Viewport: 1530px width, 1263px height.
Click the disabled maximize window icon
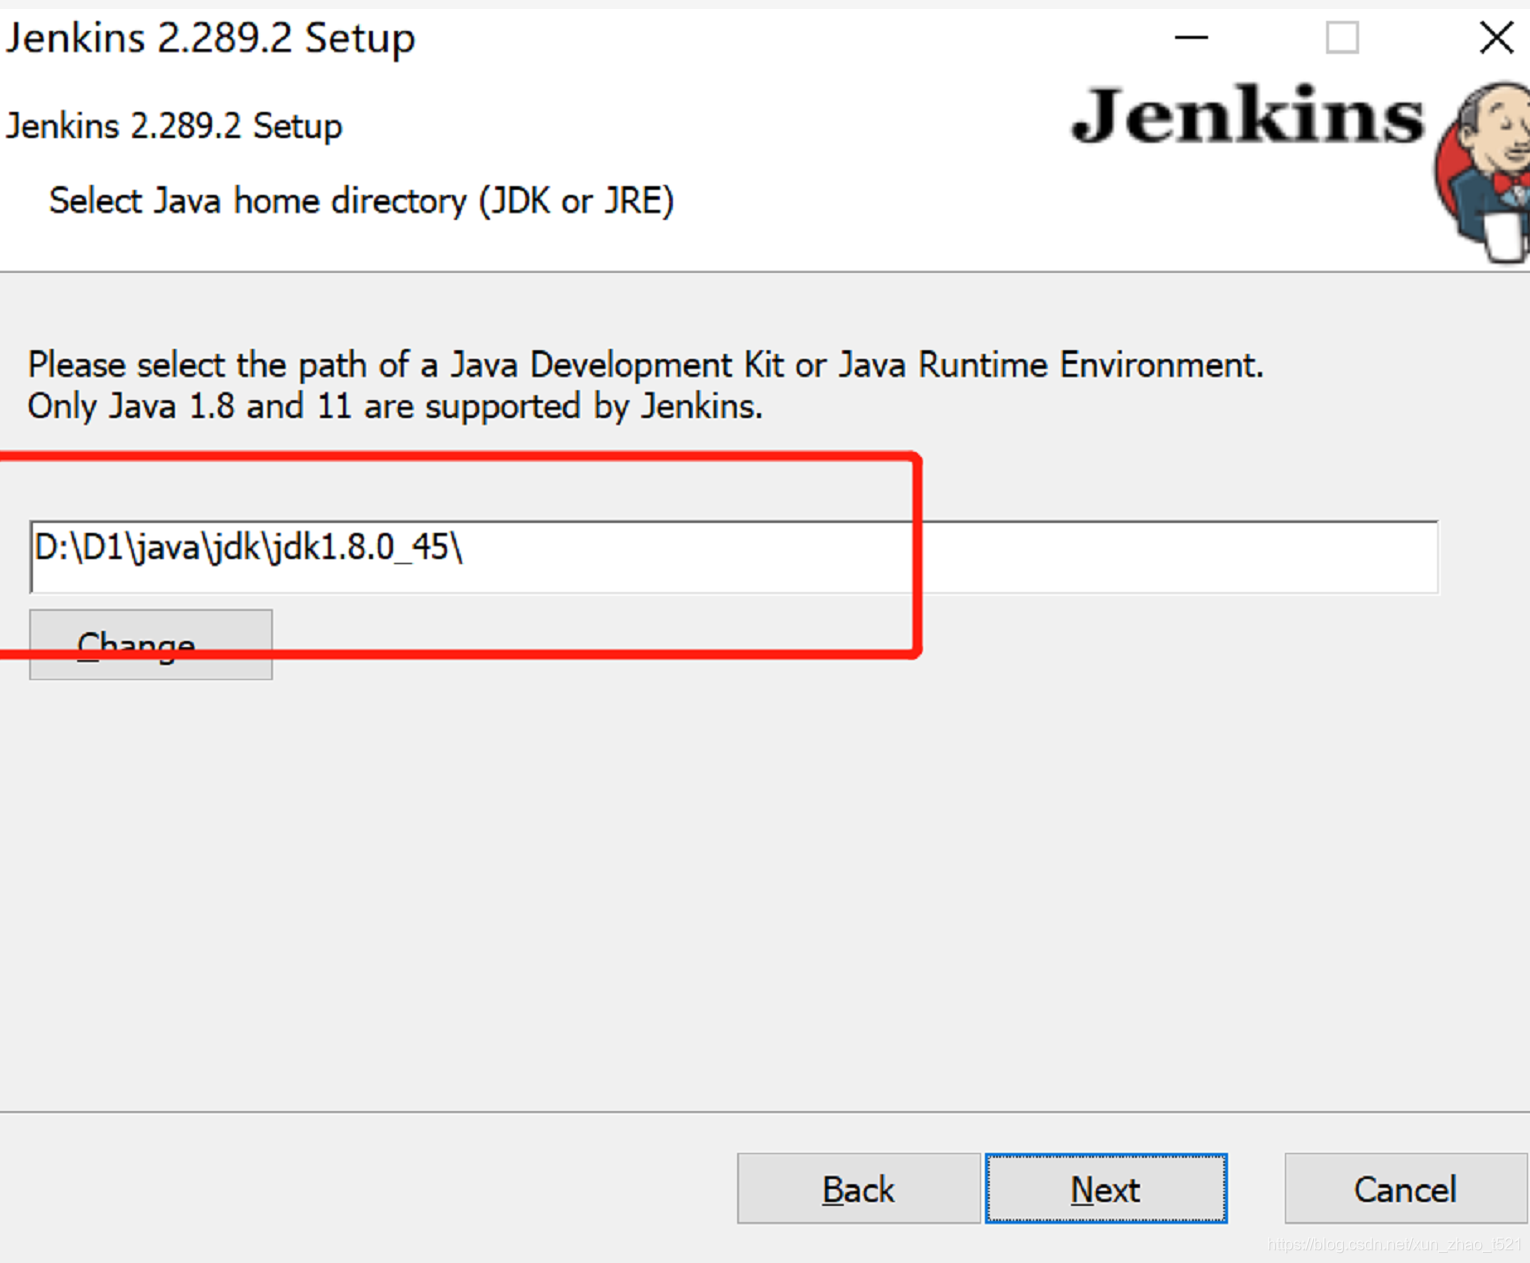[1342, 38]
